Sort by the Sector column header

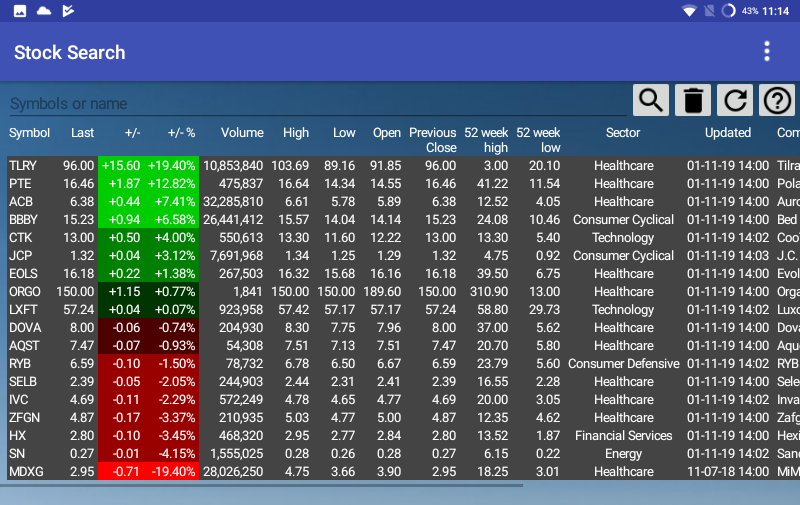[623, 133]
